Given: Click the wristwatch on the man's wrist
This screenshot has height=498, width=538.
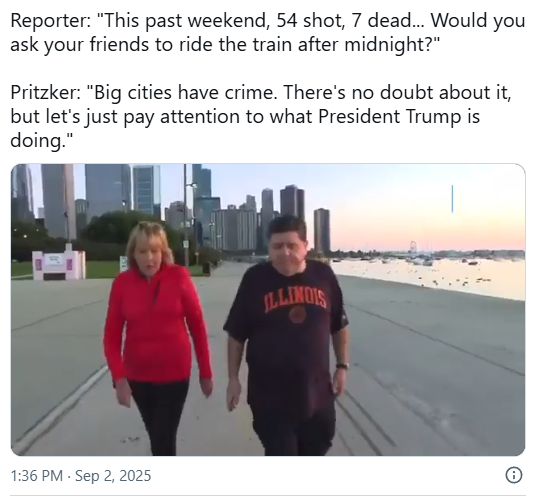Looking at the screenshot, I should [342, 366].
